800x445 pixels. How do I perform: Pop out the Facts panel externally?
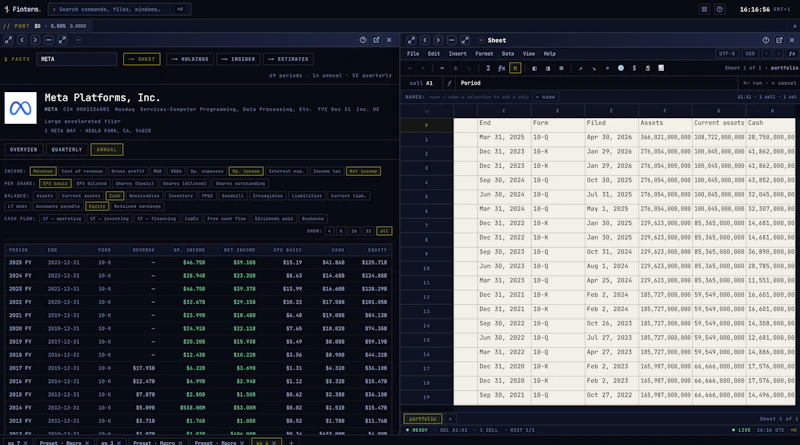[x=376, y=40]
